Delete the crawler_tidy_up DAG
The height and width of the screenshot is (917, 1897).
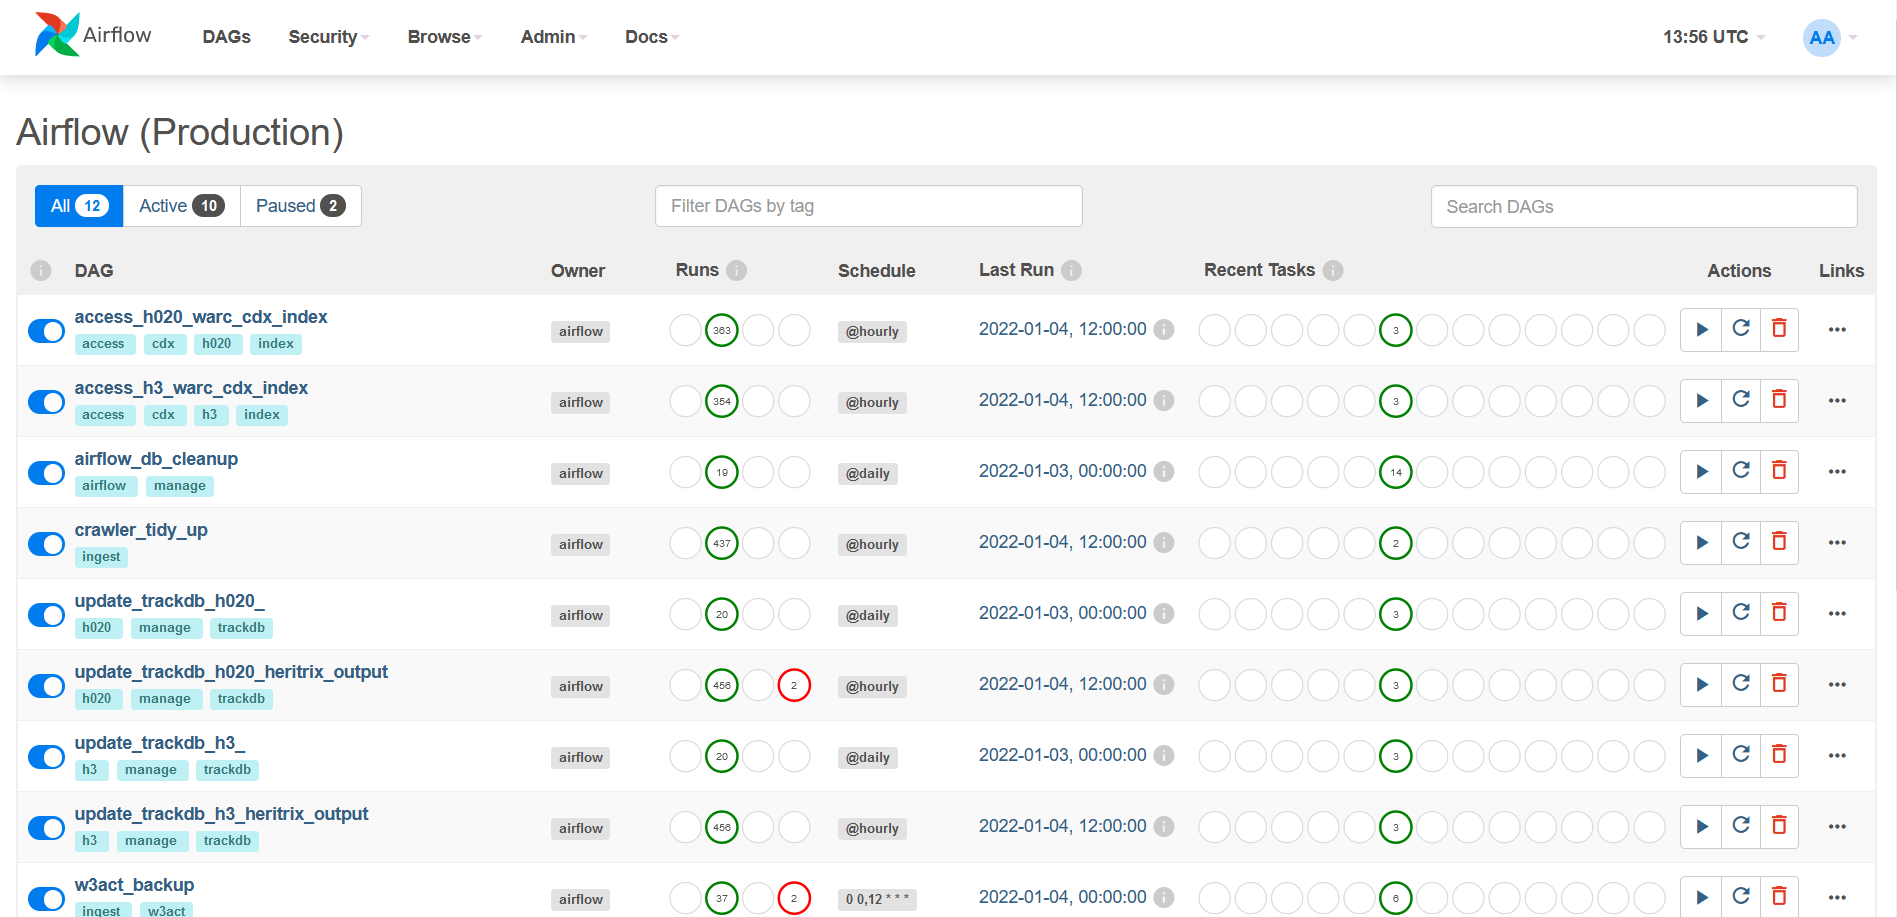point(1779,542)
